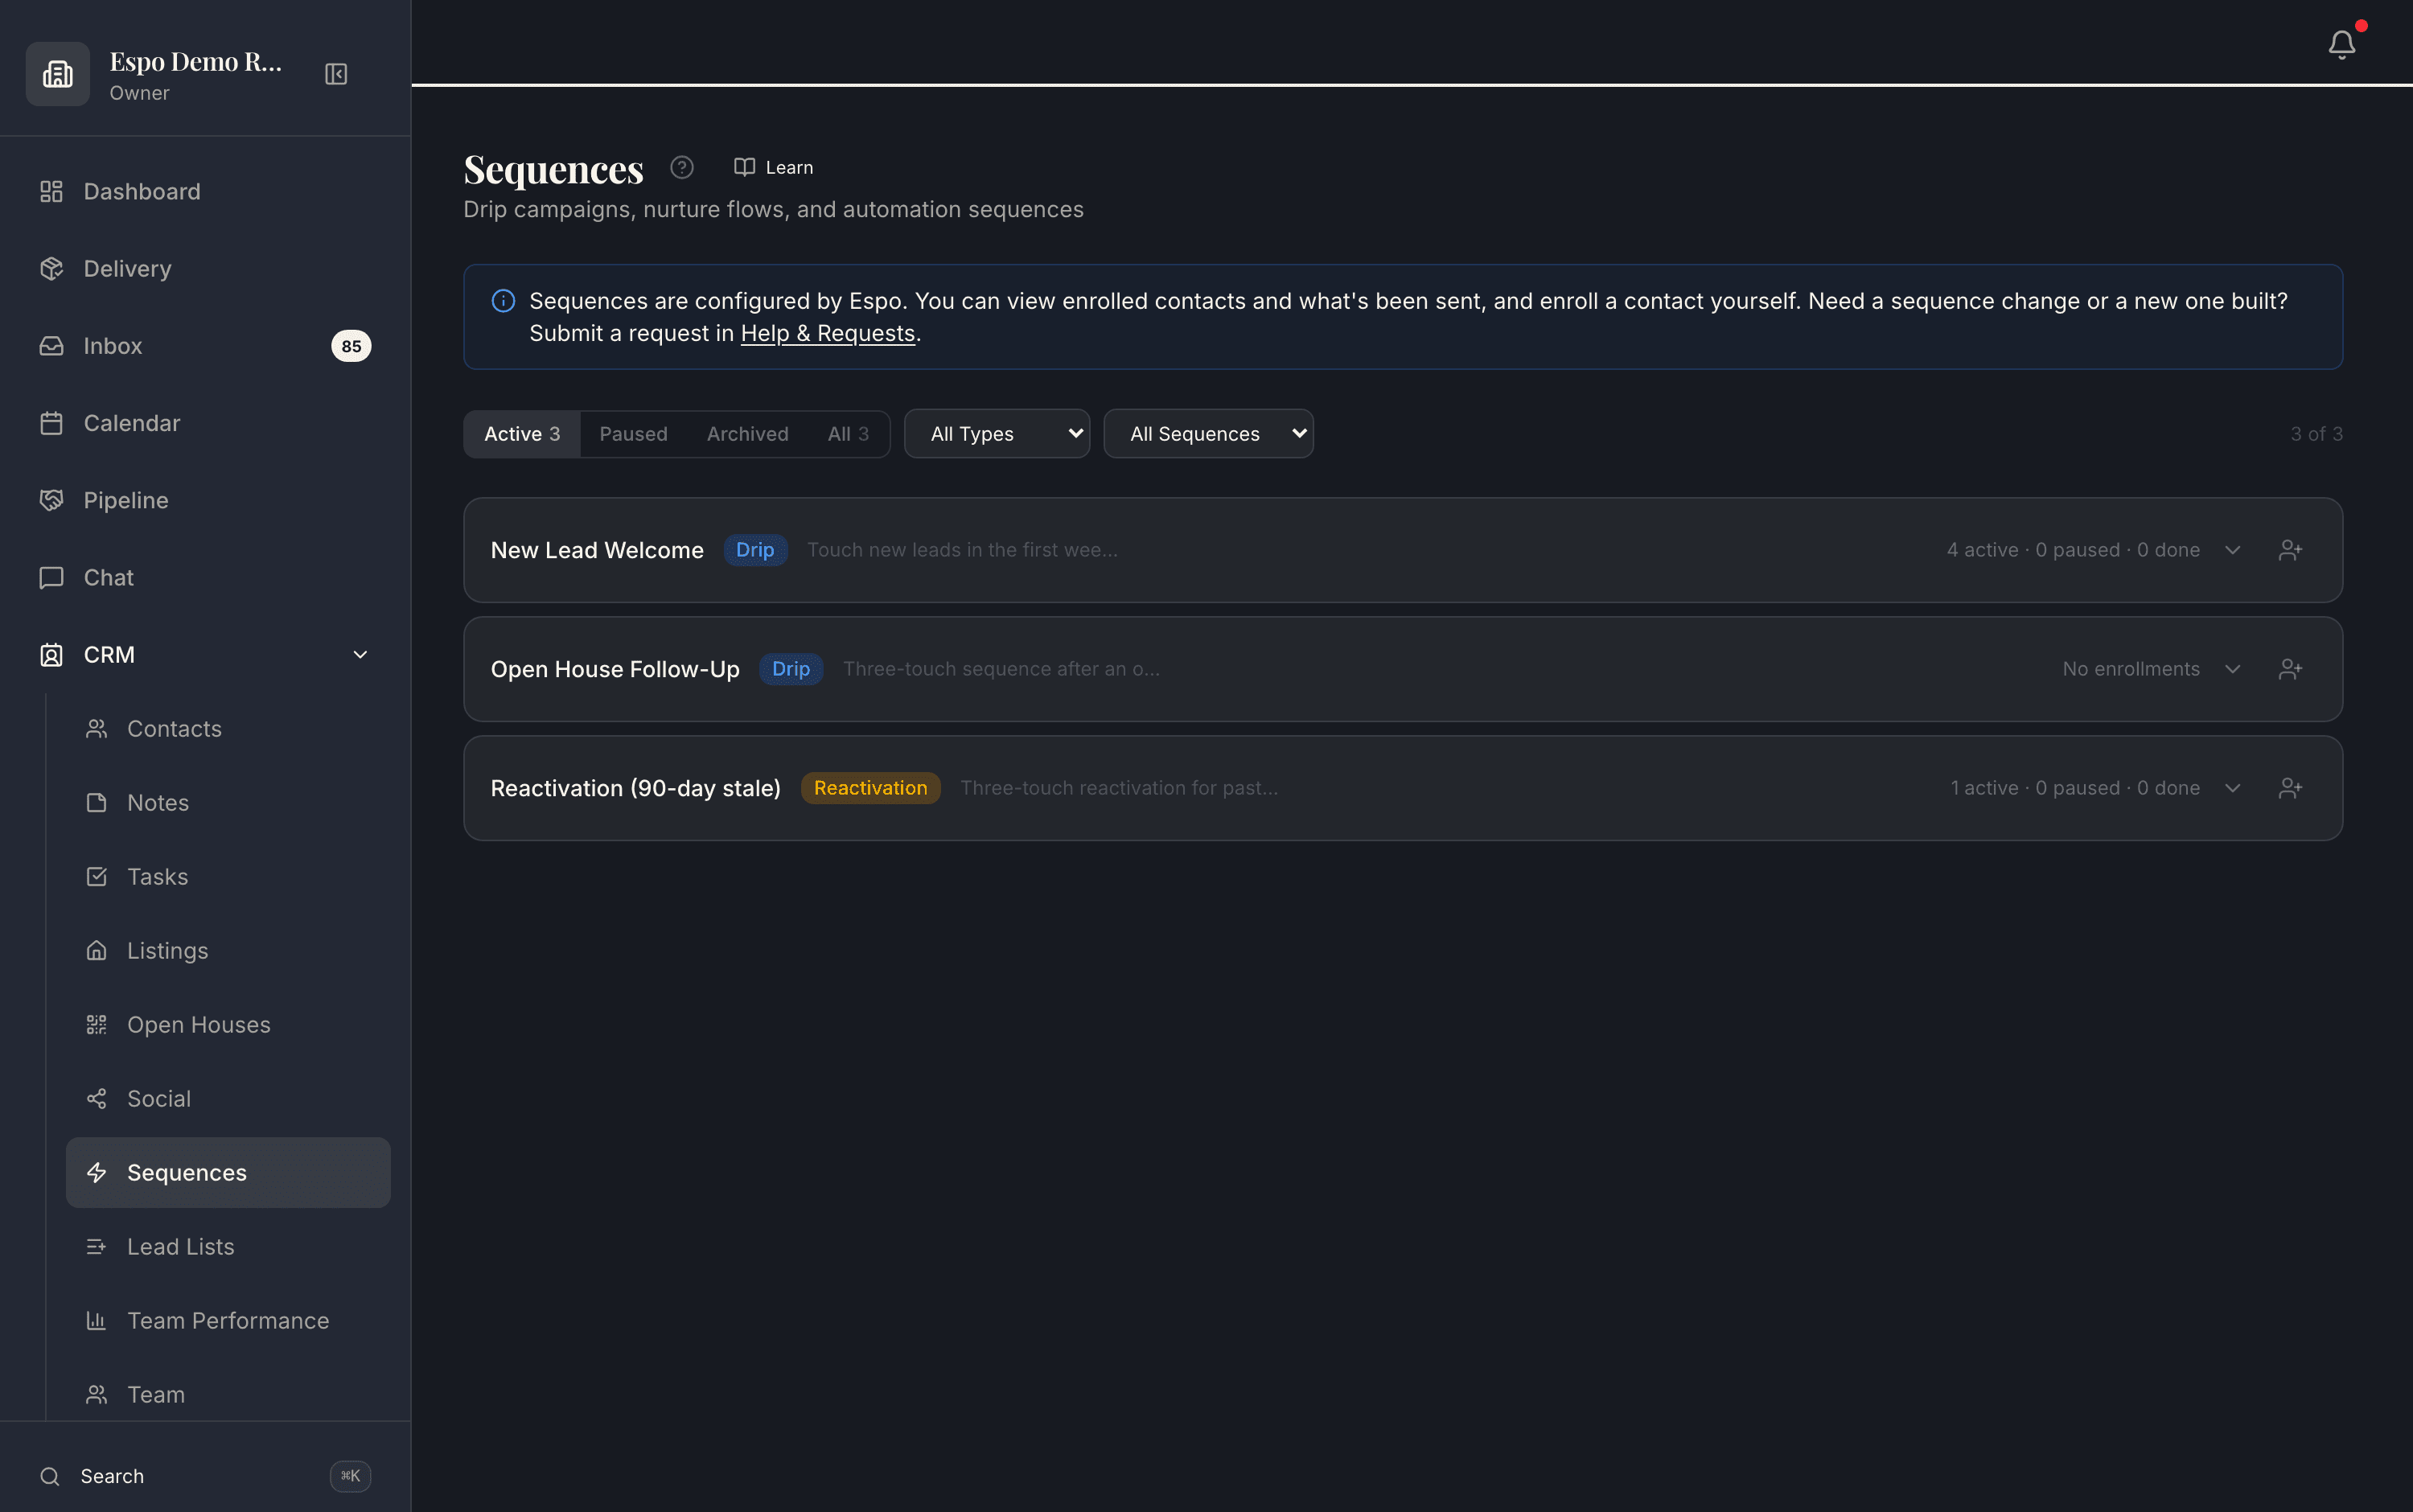This screenshot has height=1512, width=2413.
Task: Open the All Sequences dropdown
Action: [x=1208, y=434]
